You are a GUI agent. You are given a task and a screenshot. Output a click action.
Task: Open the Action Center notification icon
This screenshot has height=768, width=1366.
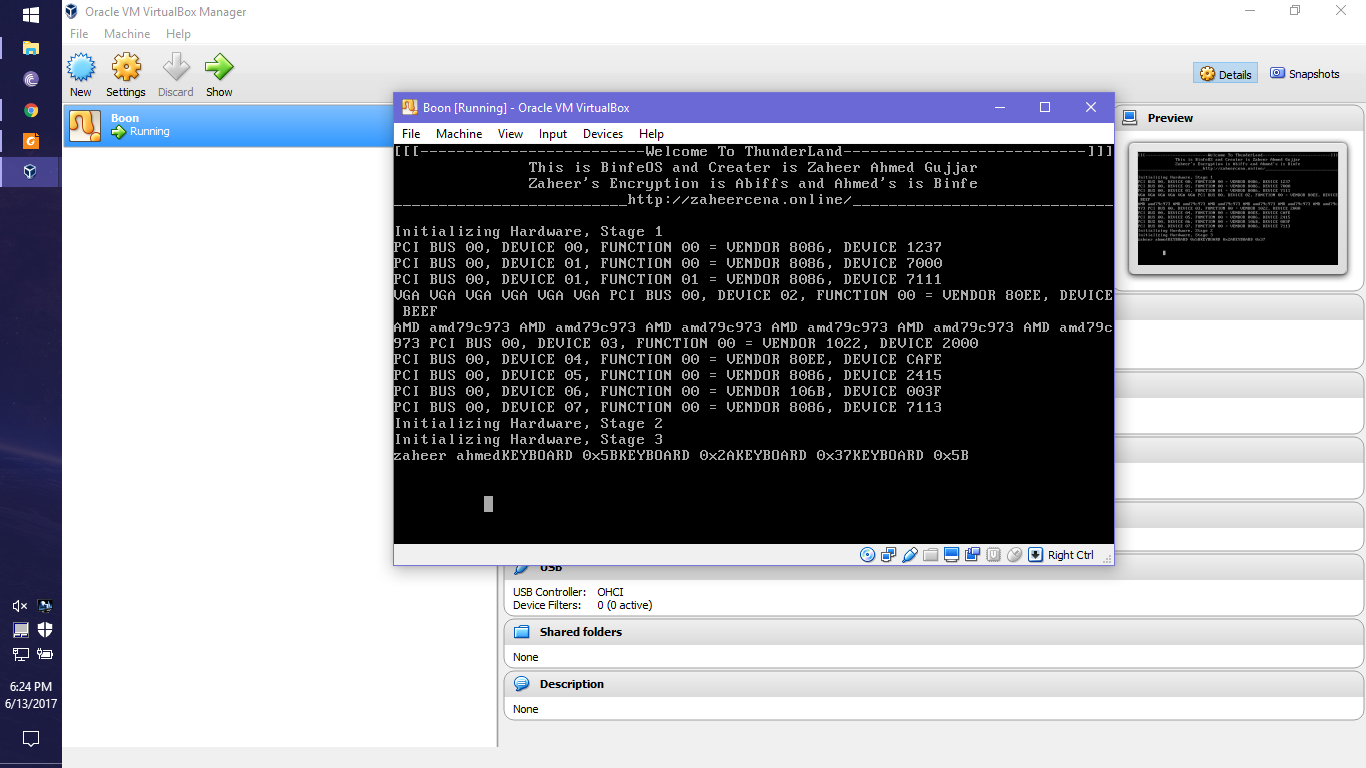[31, 739]
